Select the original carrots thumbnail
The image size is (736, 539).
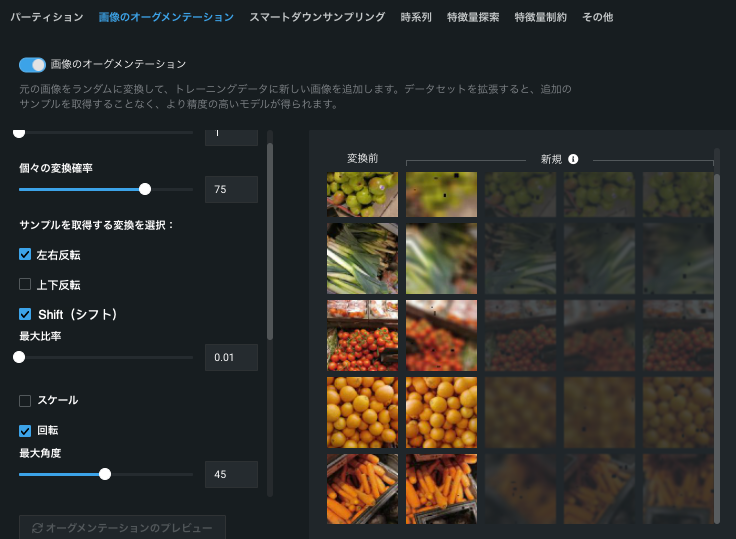pyautogui.click(x=362, y=489)
